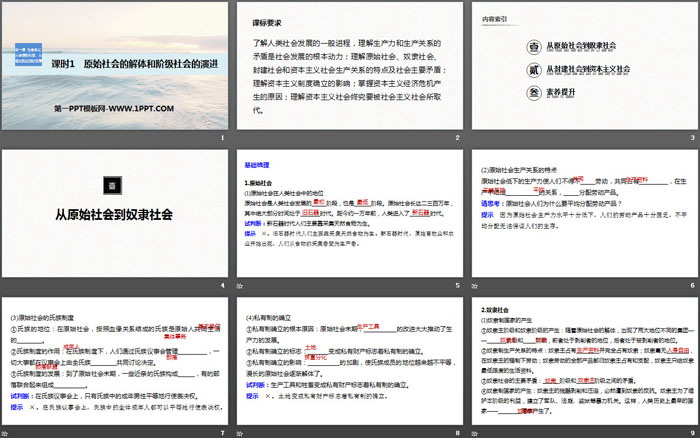Image resolution: width=700 pixels, height=438 pixels.
Task: Select slide 8 about 私有制的确立
Action: point(349,365)
